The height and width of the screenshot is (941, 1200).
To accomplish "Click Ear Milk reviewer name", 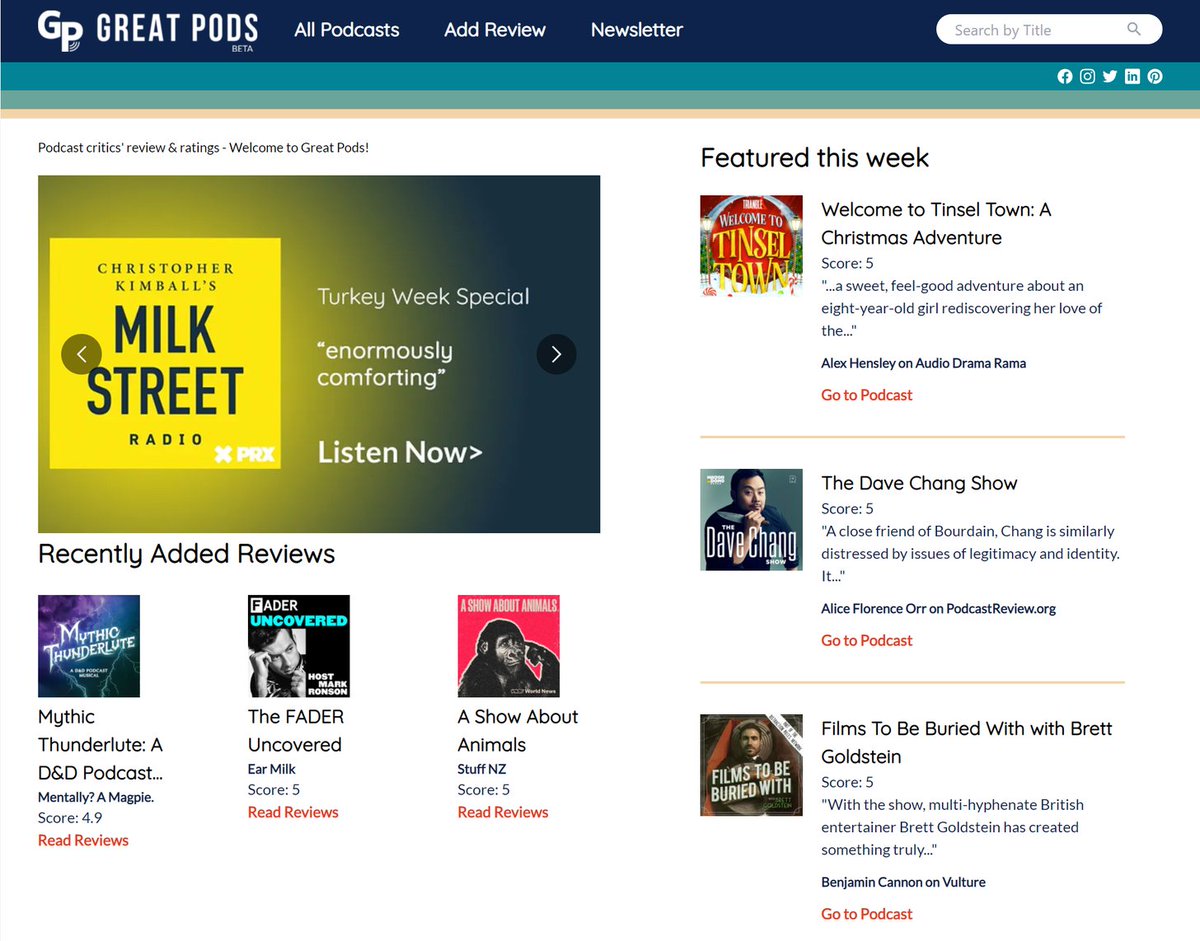I will pos(272,769).
